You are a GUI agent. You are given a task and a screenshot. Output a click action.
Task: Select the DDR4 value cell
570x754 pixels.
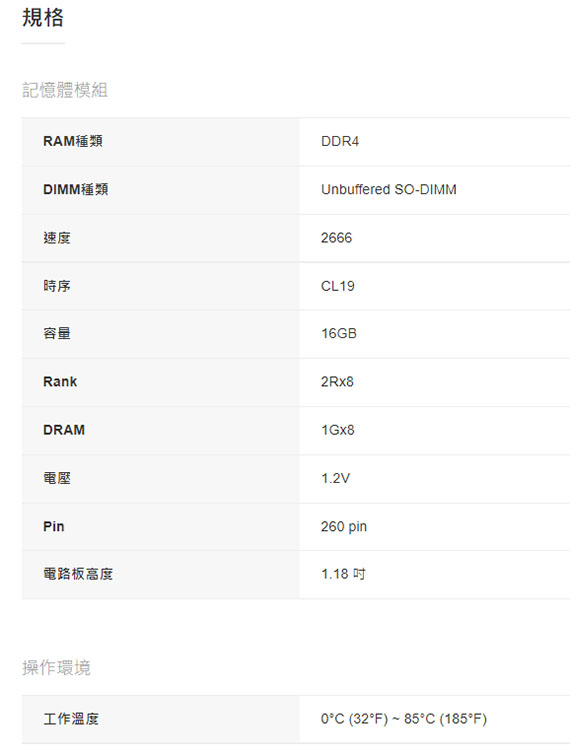[340, 141]
